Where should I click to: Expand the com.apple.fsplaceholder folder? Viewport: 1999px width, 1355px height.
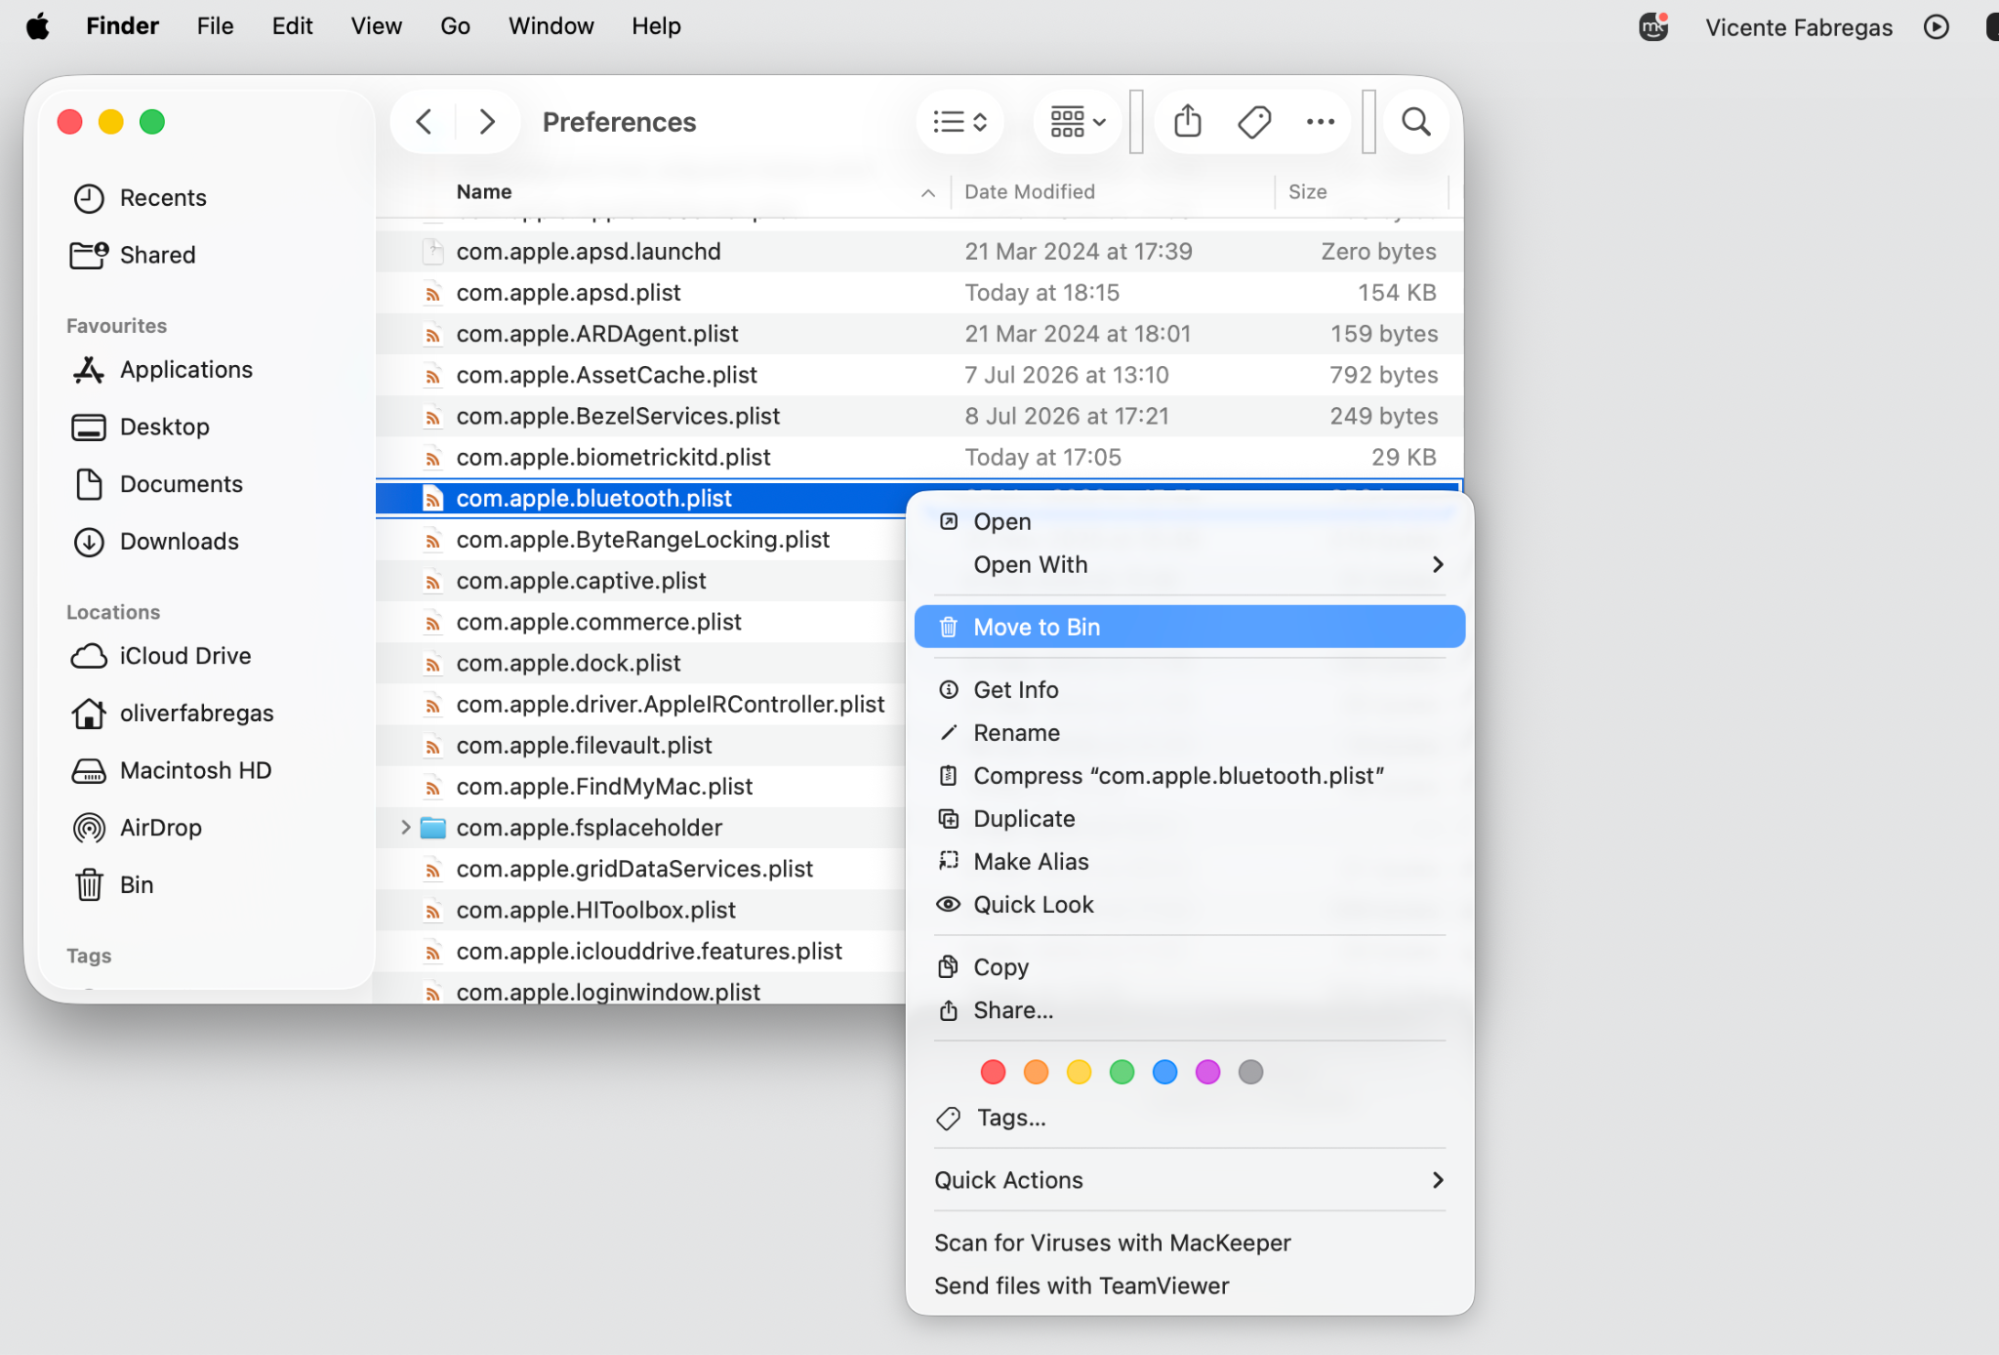[405, 827]
